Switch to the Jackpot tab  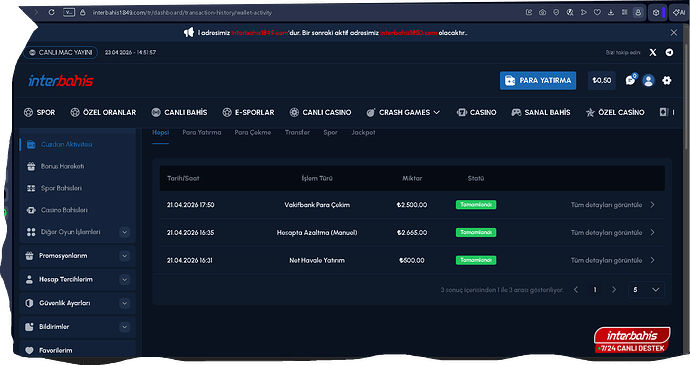point(363,133)
